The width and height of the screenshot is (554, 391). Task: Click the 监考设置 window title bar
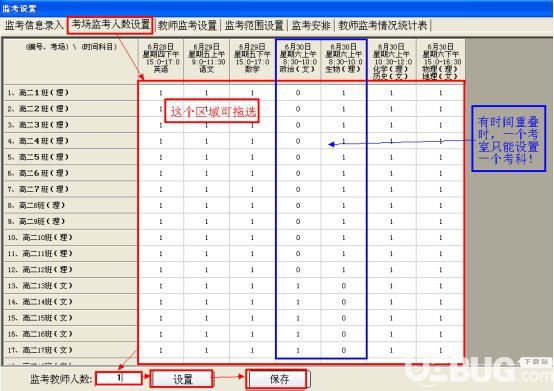pyautogui.click(x=277, y=8)
